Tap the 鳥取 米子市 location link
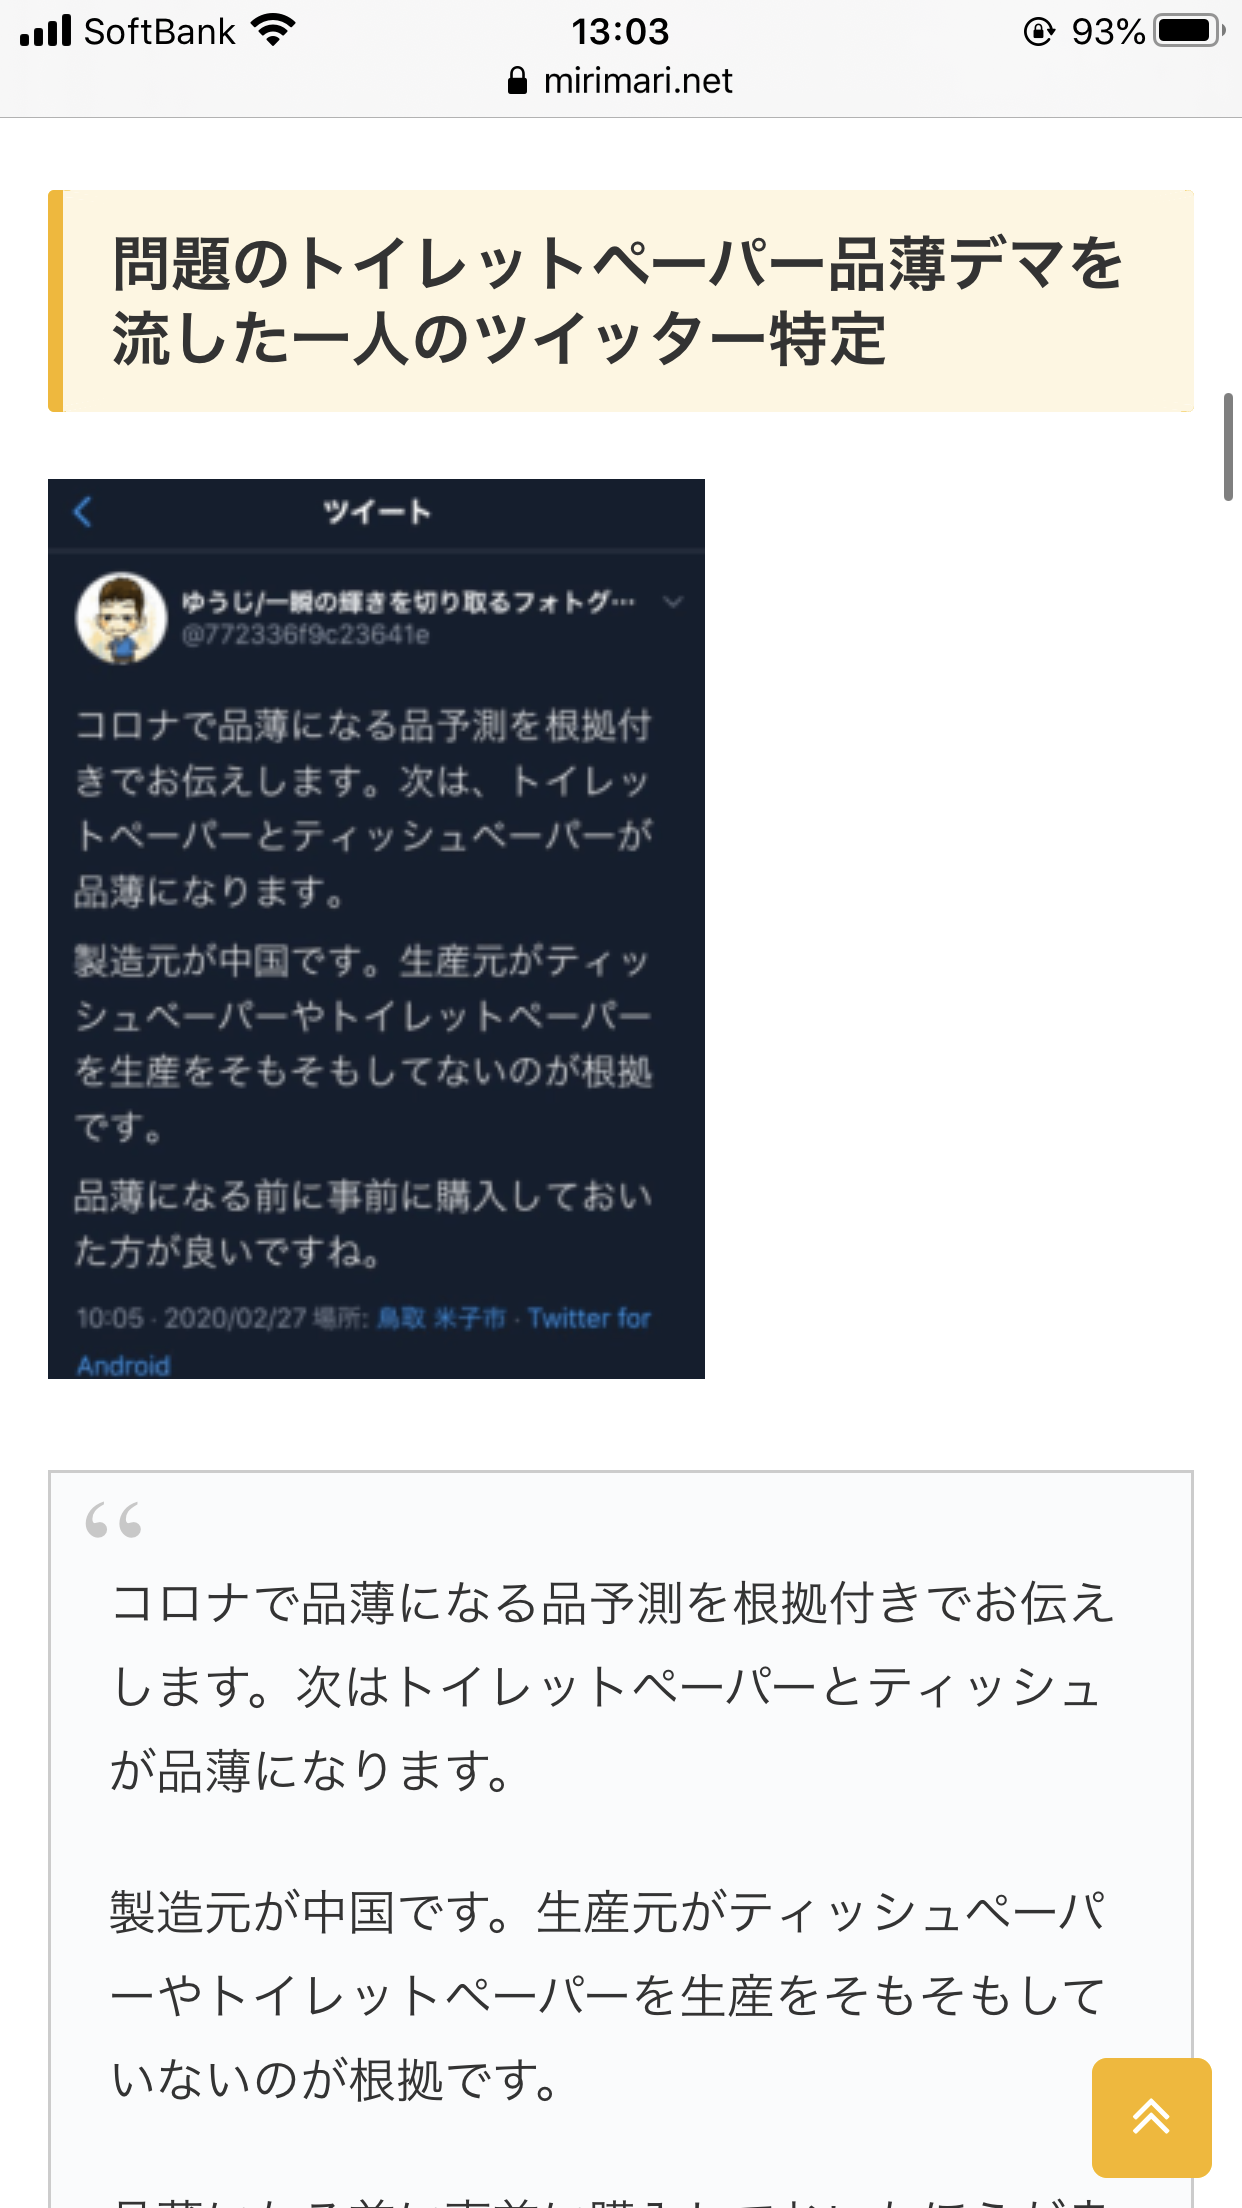1242x2208 pixels. (x=441, y=1318)
